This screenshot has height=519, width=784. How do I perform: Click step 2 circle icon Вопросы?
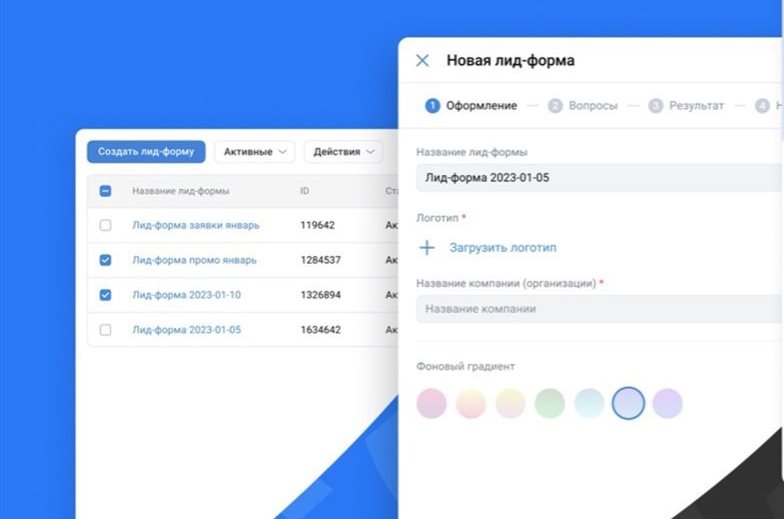pos(555,106)
